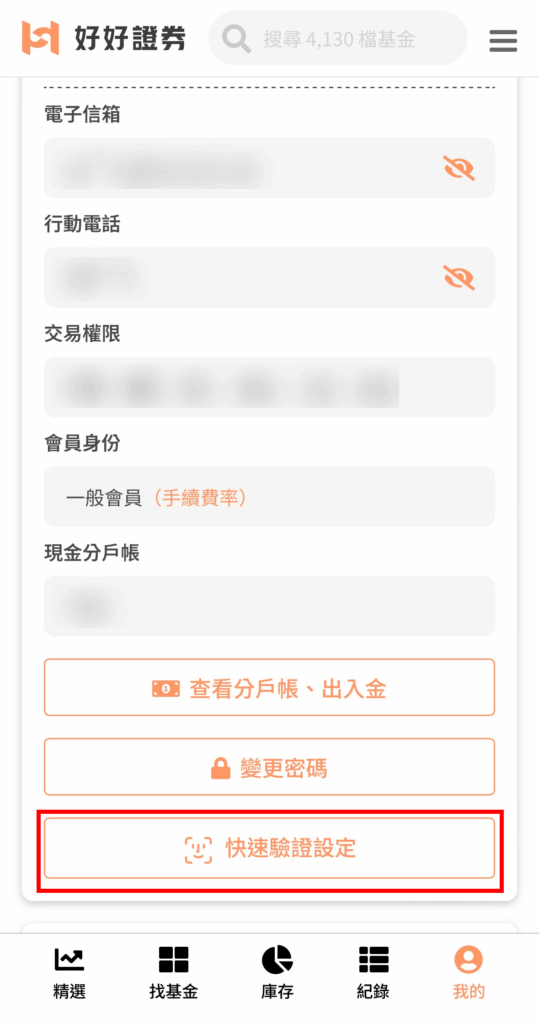Go to 找基金 grid icon

point(173,973)
